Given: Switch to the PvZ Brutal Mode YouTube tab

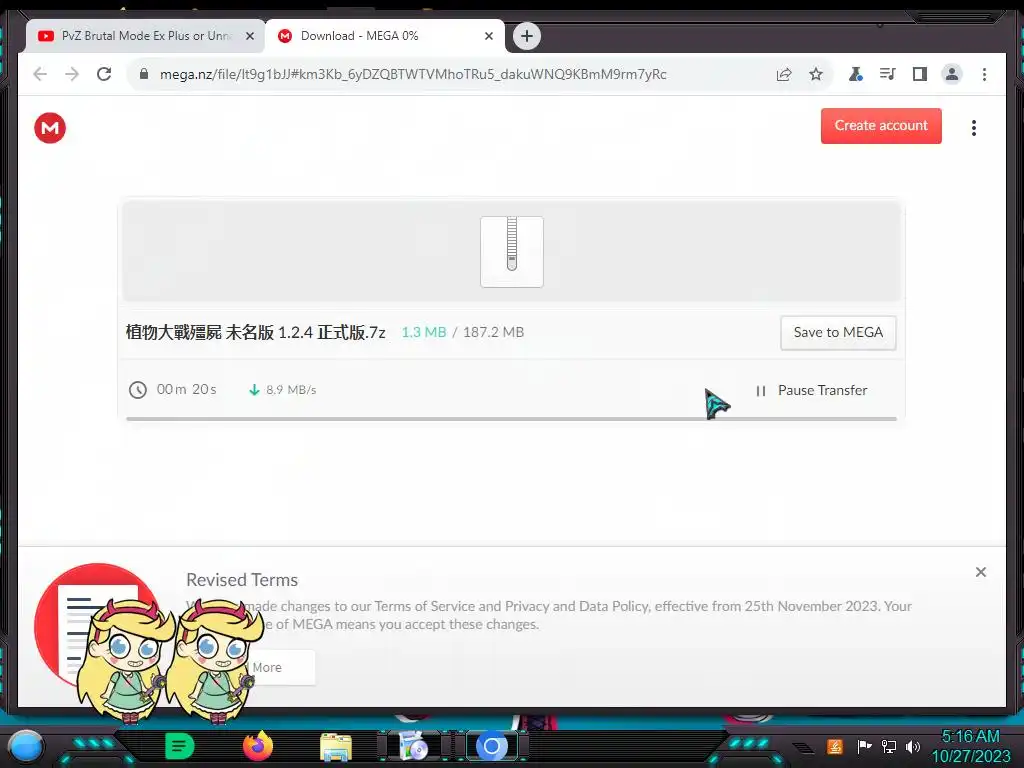Looking at the screenshot, I should (144, 36).
